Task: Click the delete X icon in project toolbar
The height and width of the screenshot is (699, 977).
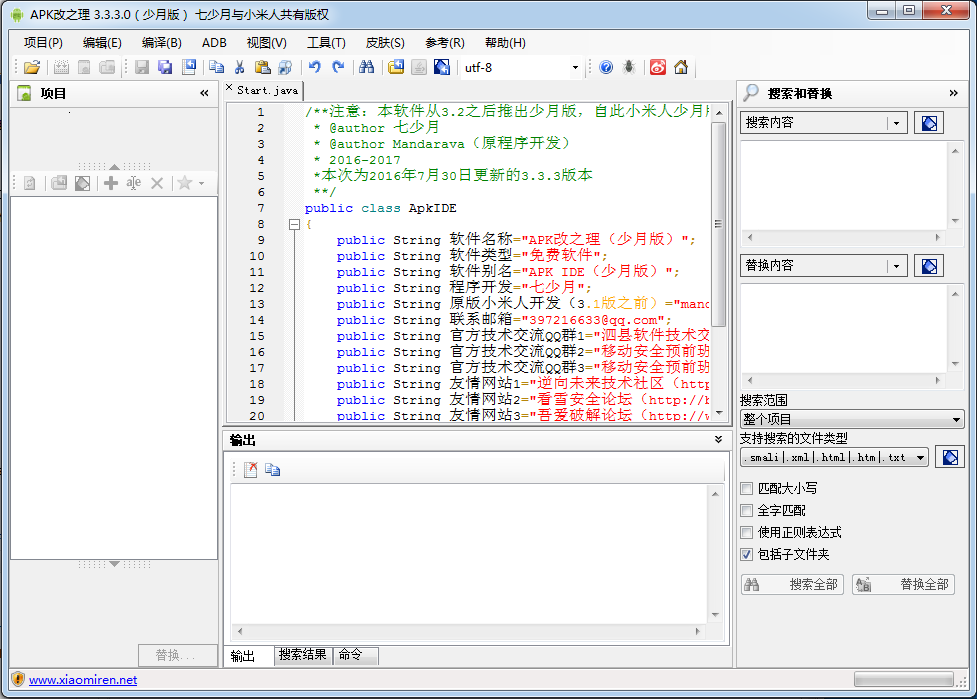Action: pos(157,183)
